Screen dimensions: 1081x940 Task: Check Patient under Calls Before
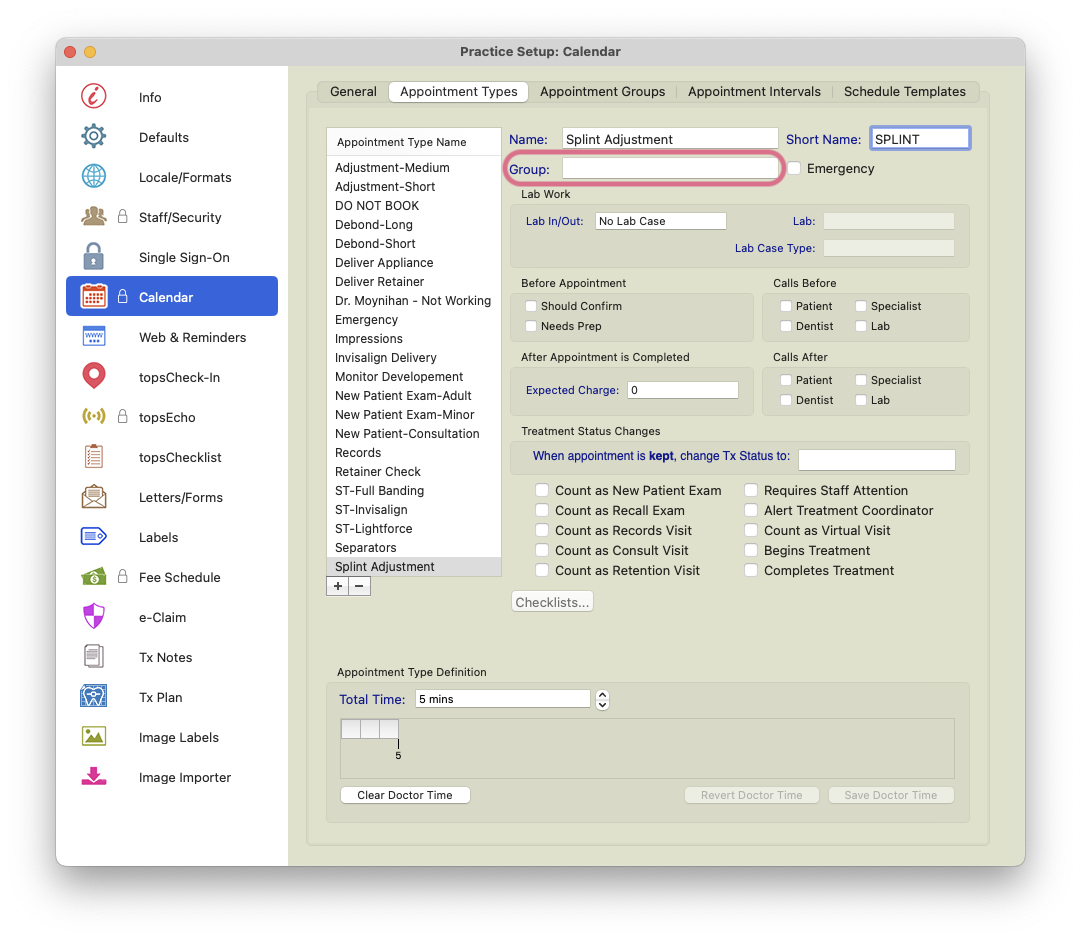point(785,306)
